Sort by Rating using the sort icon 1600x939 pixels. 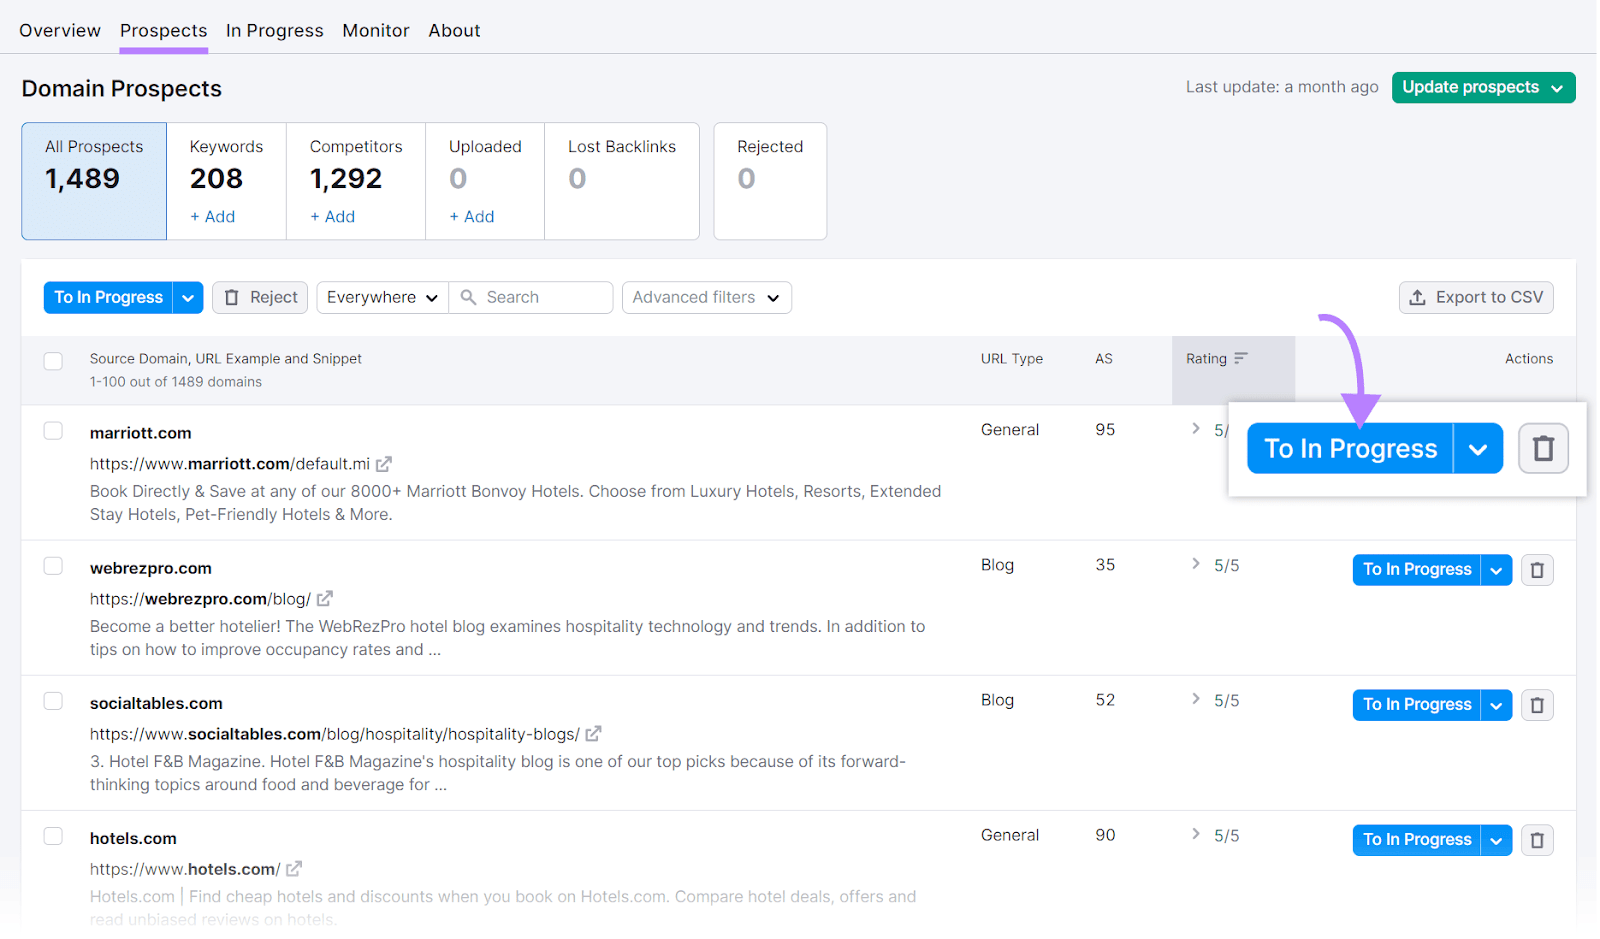point(1242,357)
